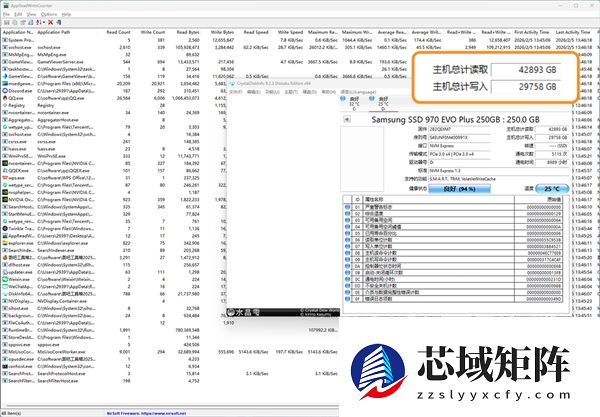Click the Twinkle Tra... row icon
The image size is (600, 417).
[x=5, y=229]
